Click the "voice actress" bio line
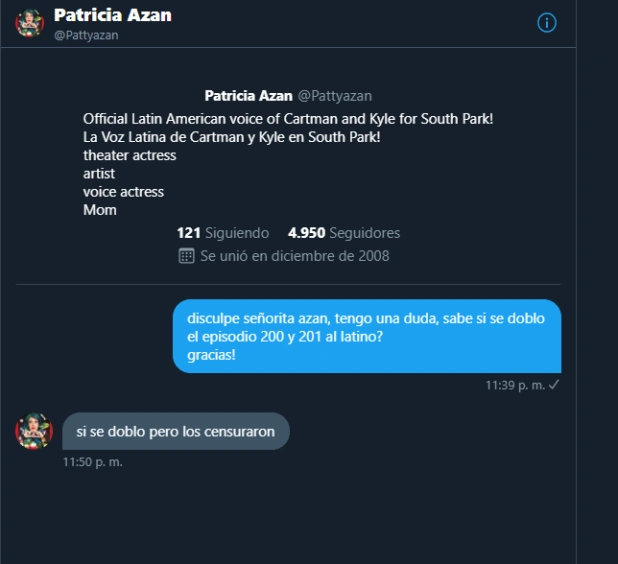Viewport: 618px width, 564px height. (x=123, y=192)
